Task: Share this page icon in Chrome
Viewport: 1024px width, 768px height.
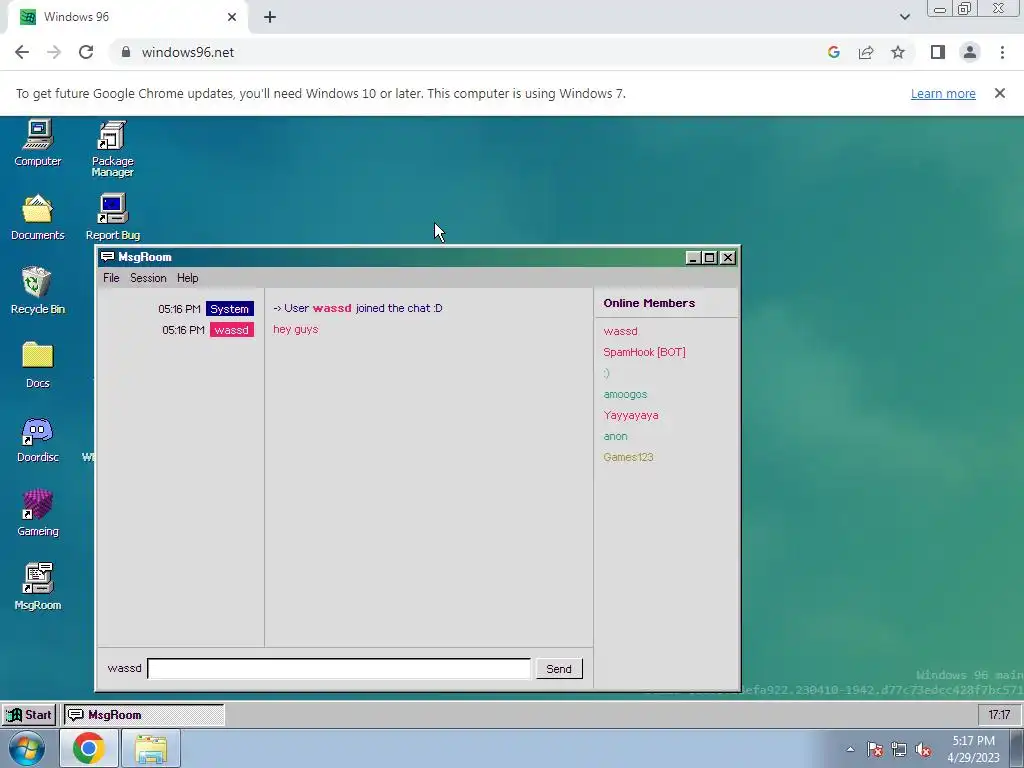Action: tap(866, 52)
